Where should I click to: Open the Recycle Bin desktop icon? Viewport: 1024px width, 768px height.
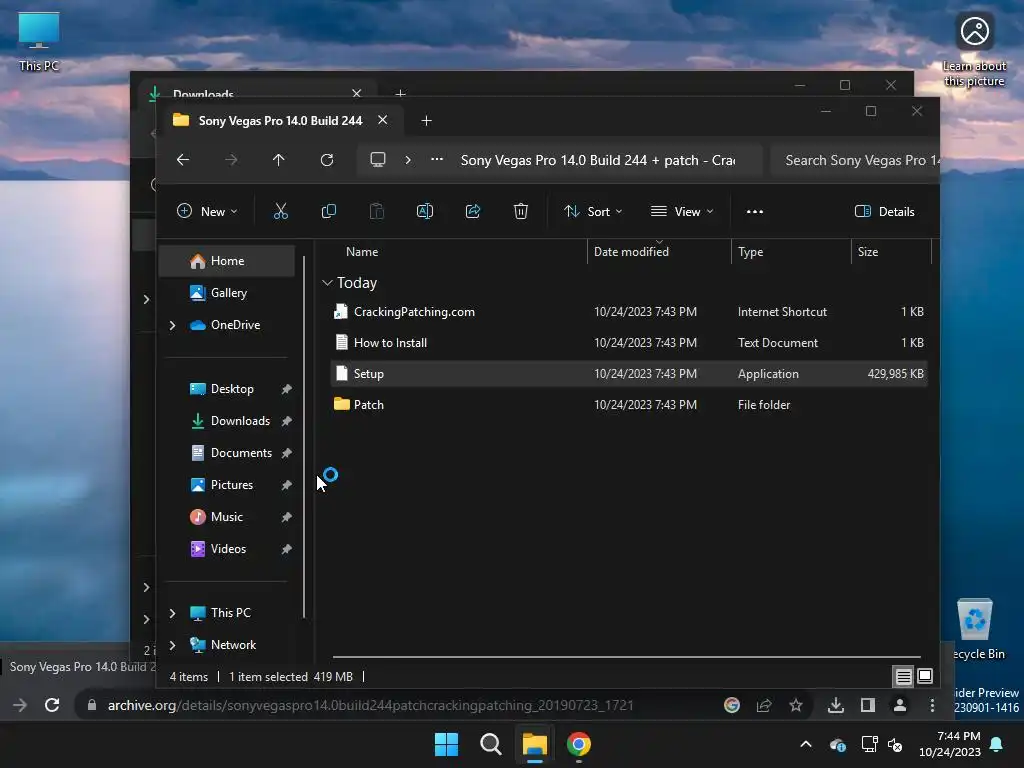click(976, 629)
